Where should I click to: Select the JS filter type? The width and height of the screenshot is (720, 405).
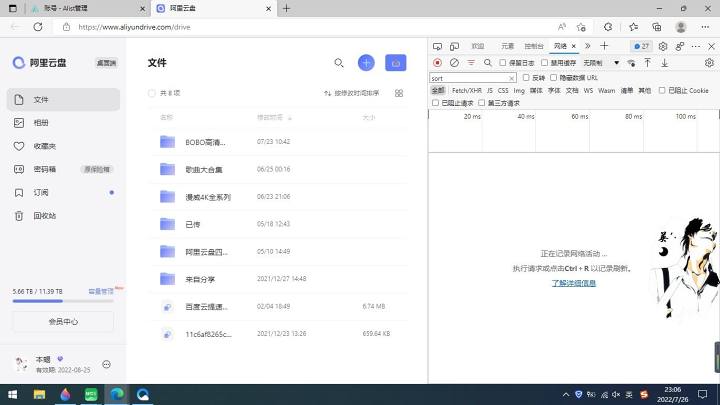pos(490,90)
